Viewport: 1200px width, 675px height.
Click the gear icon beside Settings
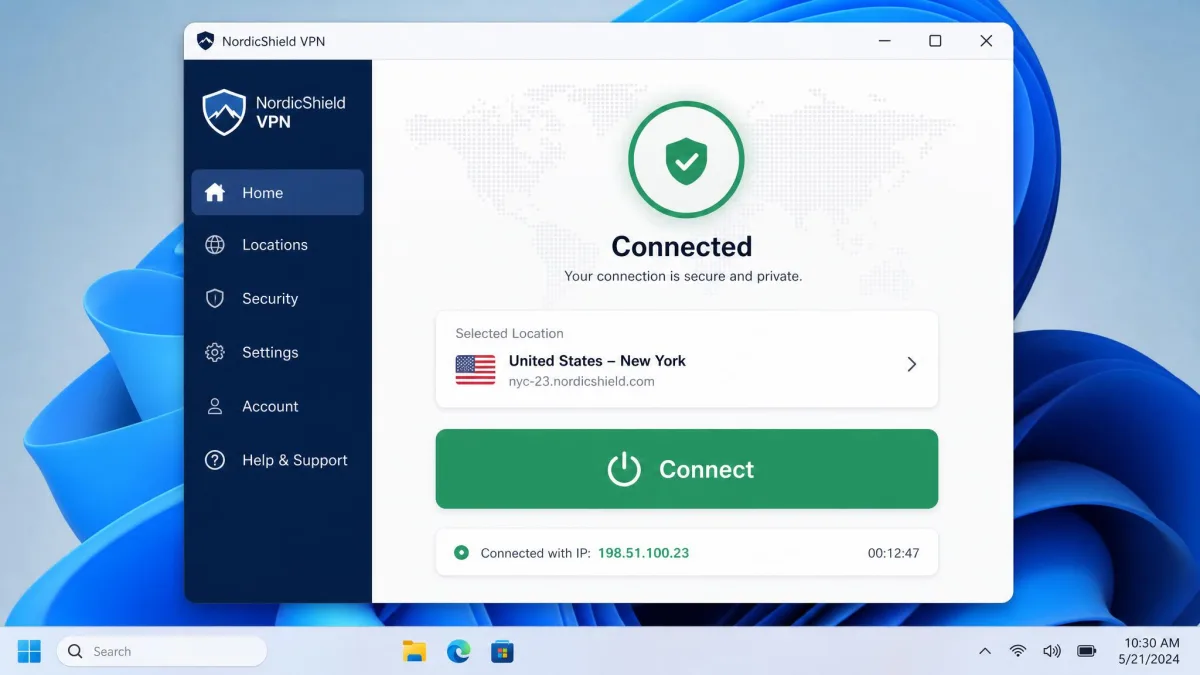[x=215, y=353]
